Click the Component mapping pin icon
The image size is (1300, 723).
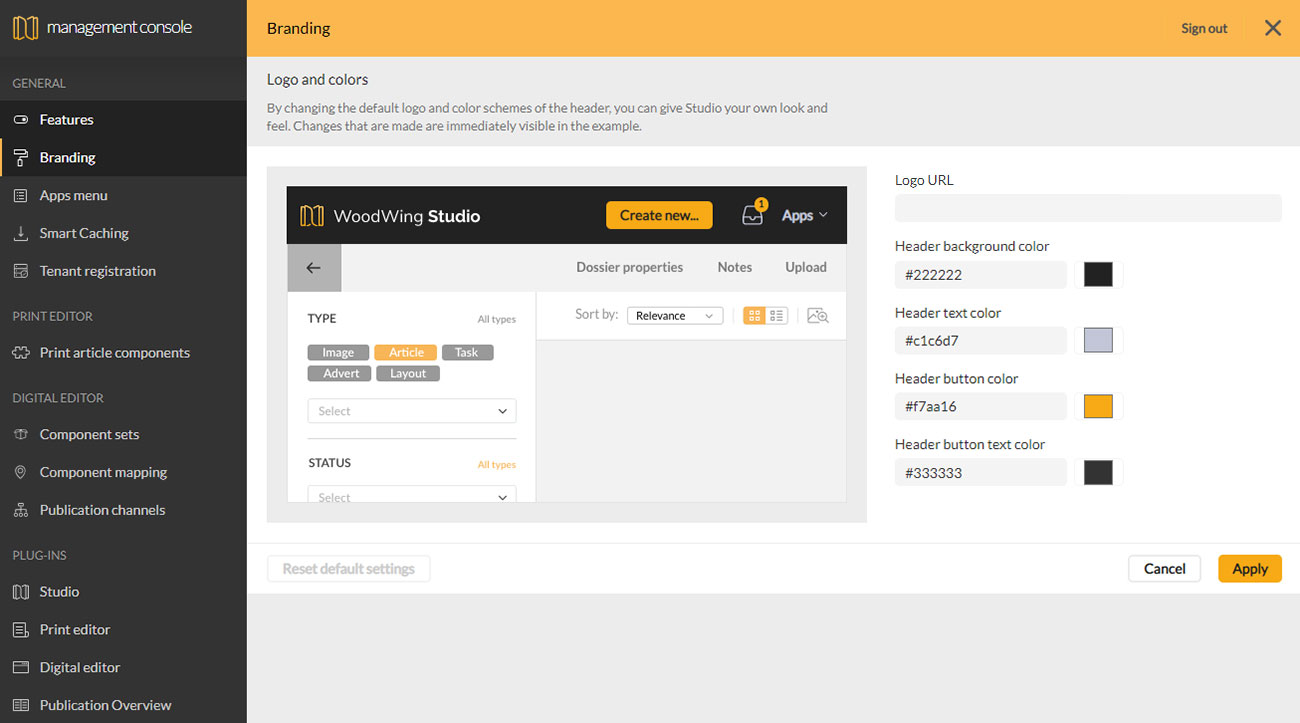click(x=20, y=472)
